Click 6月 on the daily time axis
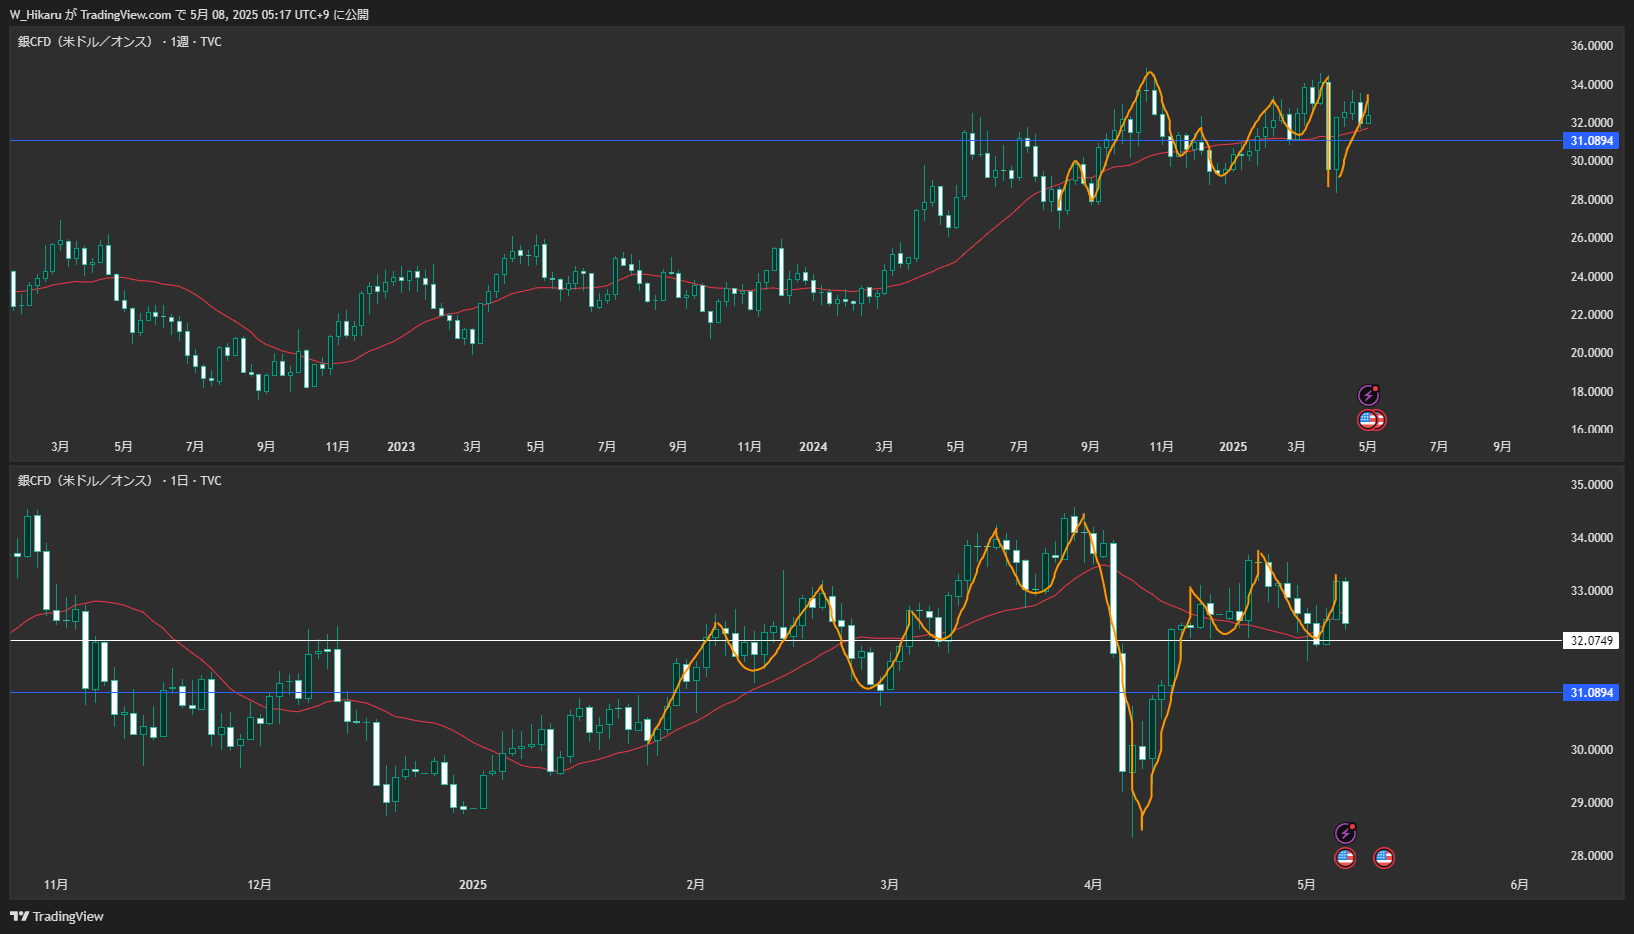Screen dimensions: 1634x934 (x=1519, y=885)
